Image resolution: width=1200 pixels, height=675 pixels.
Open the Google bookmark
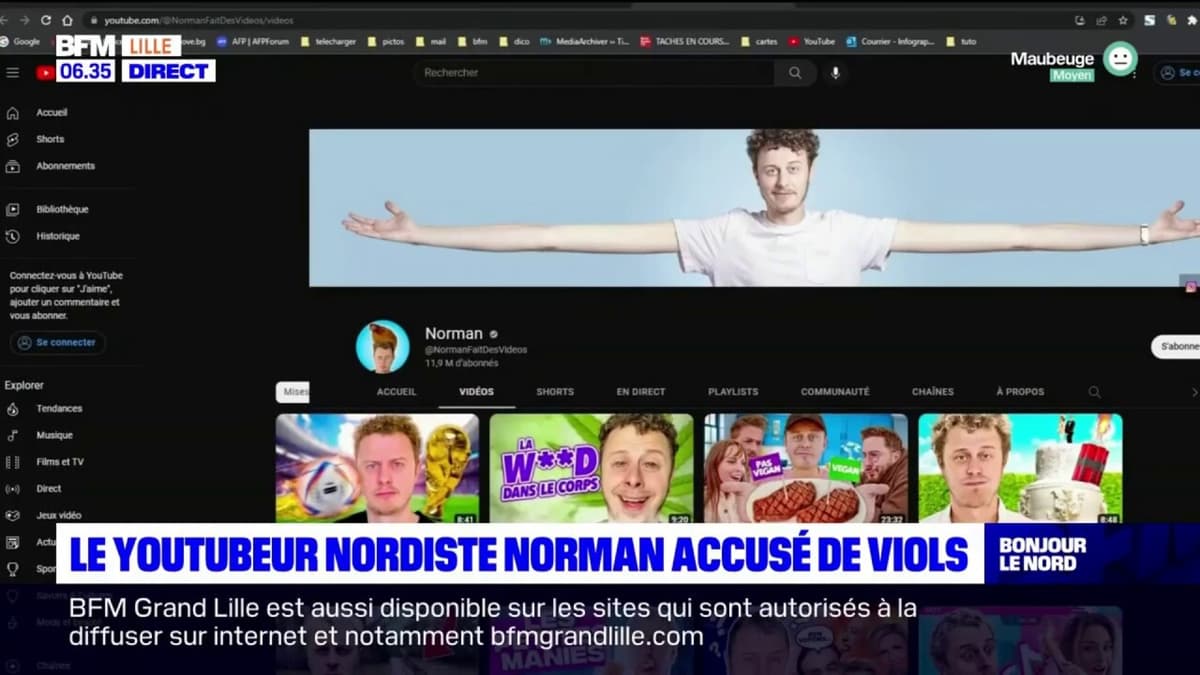pos(20,41)
